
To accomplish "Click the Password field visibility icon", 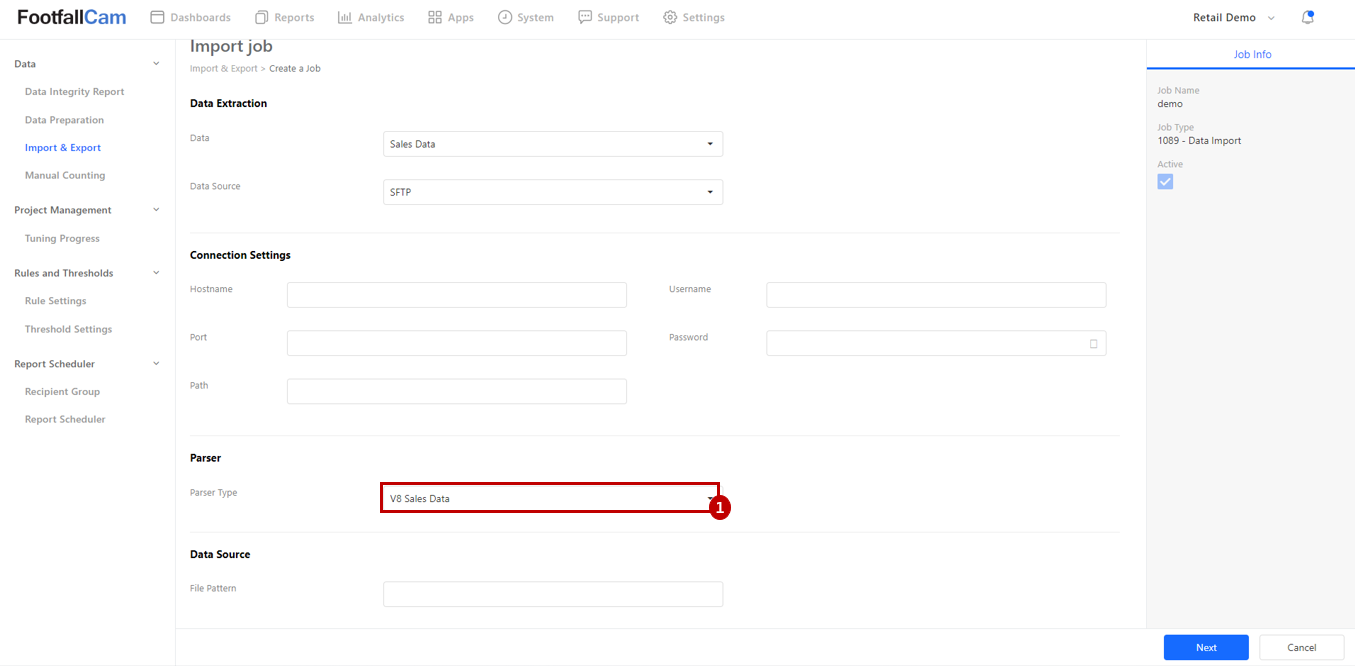I will (1093, 344).
